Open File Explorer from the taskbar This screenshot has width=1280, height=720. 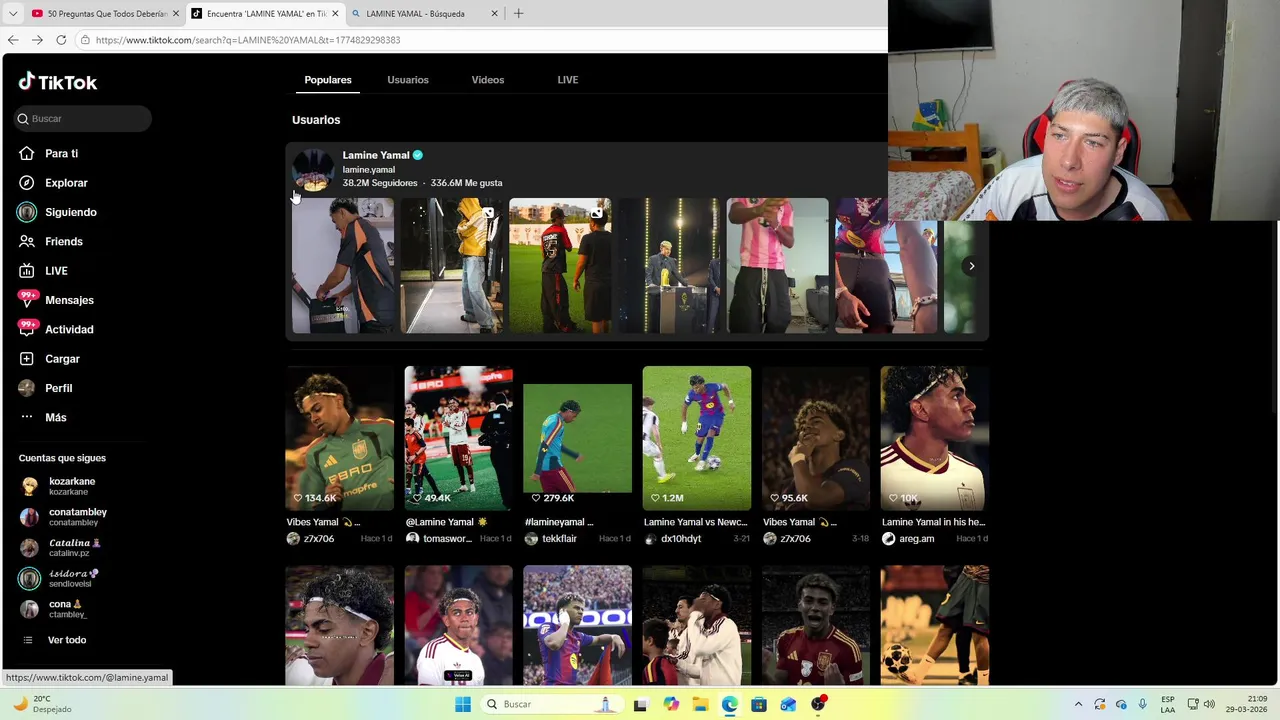click(700, 704)
